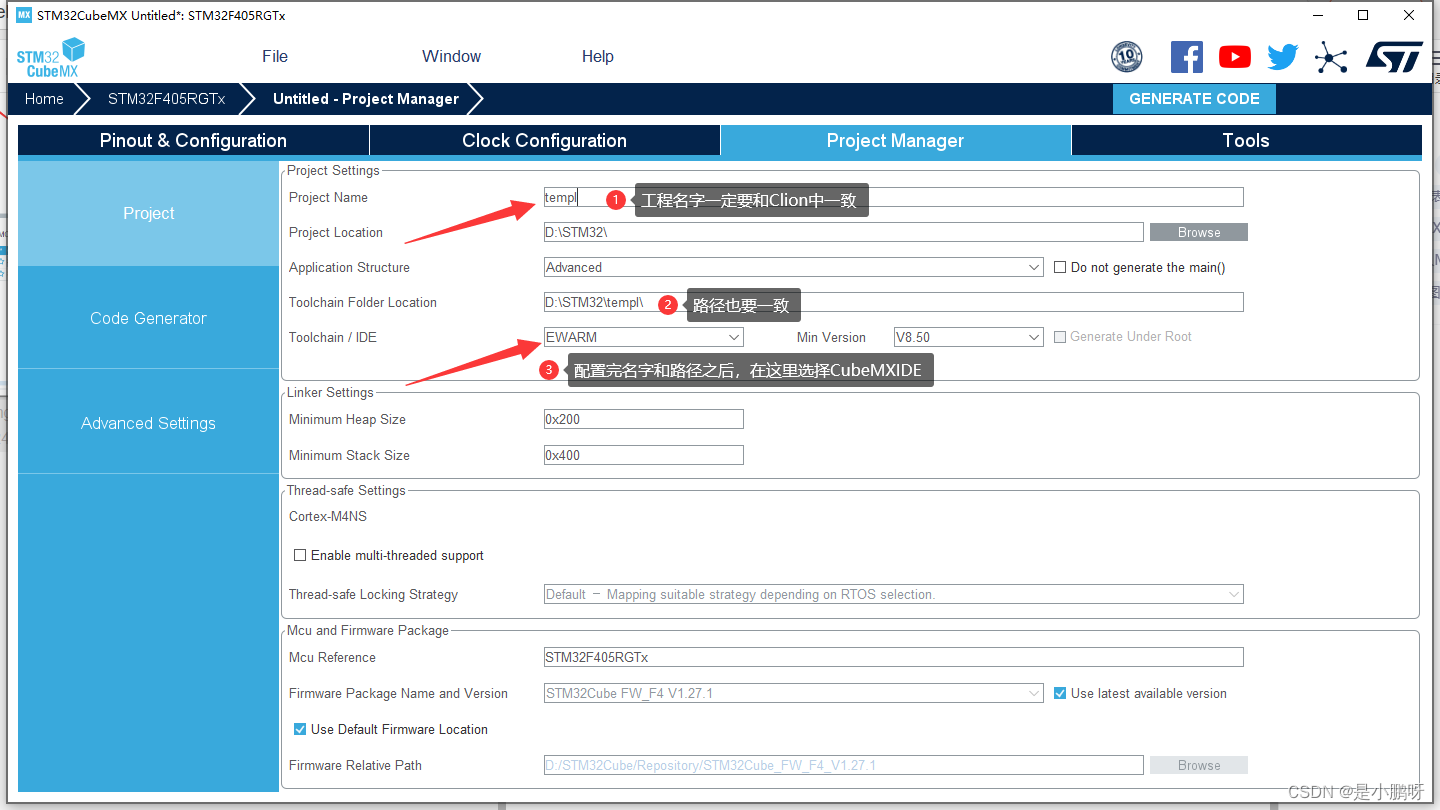Open Firmware Package Name and Version dropdown

[793, 693]
